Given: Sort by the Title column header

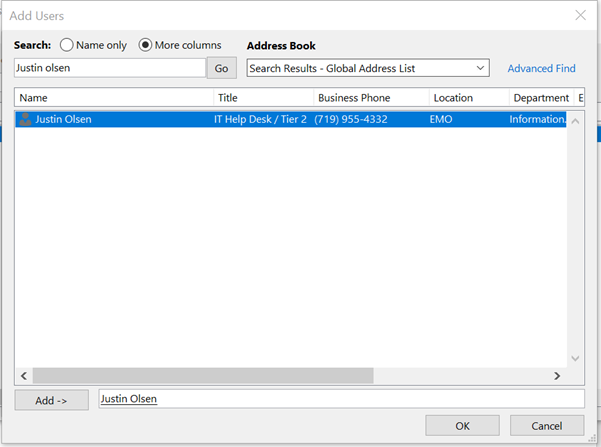Looking at the screenshot, I should coord(263,98).
